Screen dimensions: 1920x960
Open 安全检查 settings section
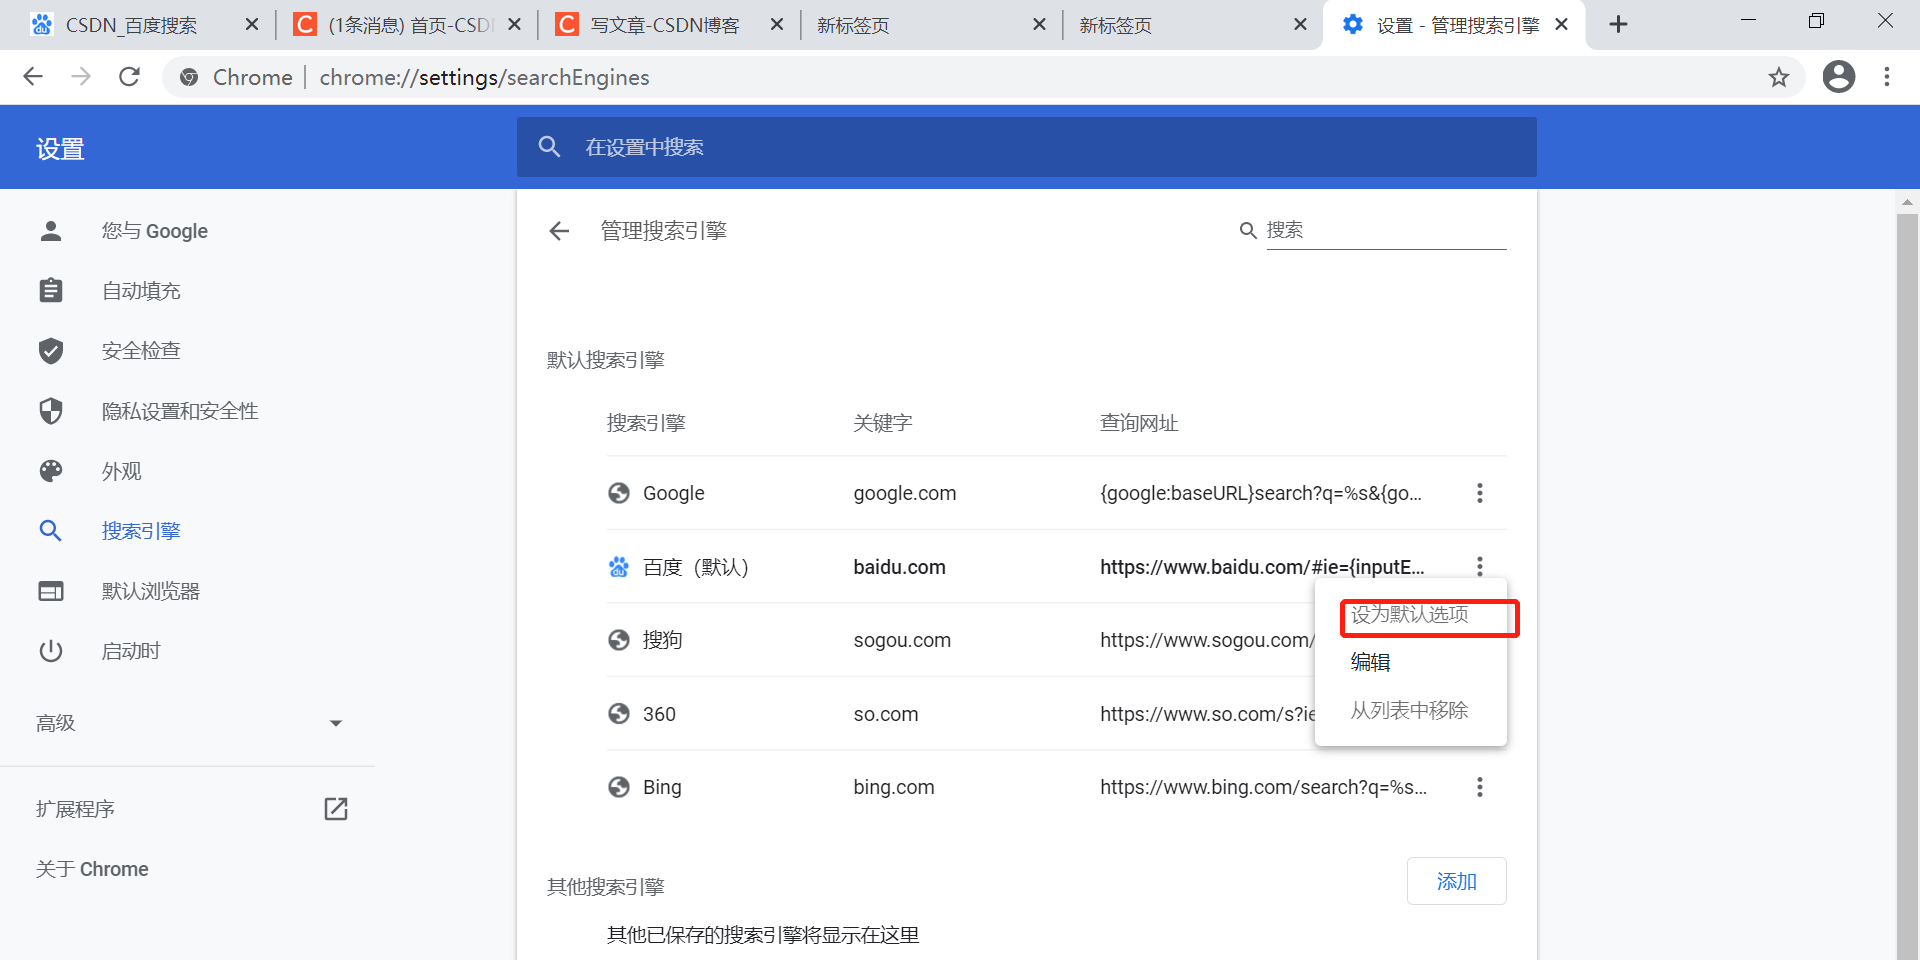point(141,351)
